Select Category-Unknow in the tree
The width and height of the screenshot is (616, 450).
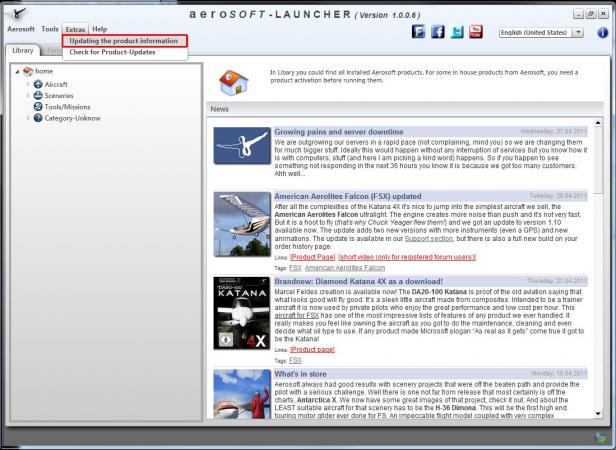[x=72, y=118]
